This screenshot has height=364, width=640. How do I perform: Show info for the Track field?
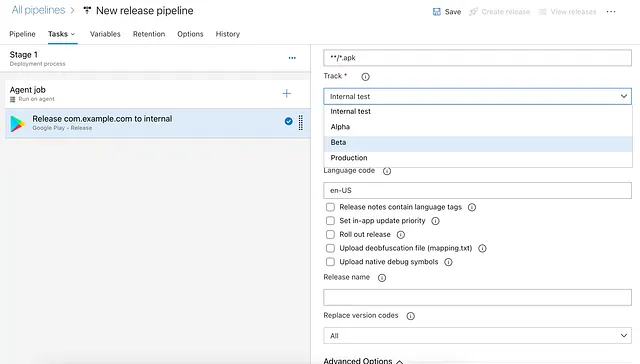pyautogui.click(x=365, y=77)
